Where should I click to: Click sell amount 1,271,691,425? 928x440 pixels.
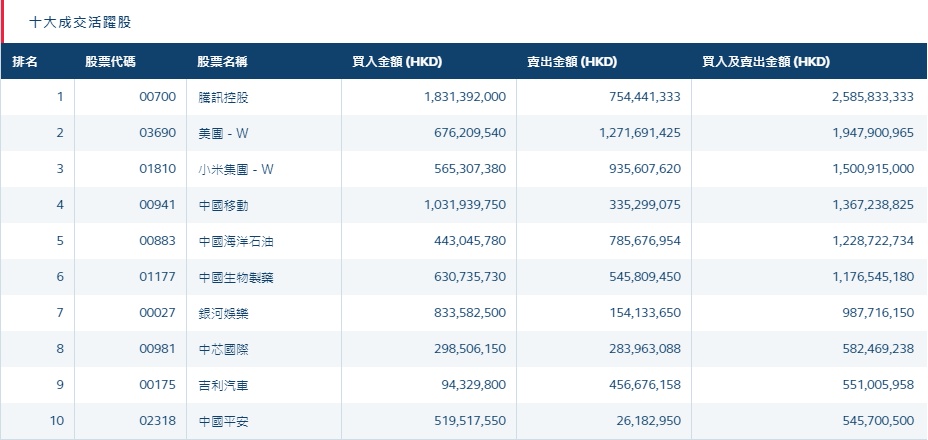(640, 133)
